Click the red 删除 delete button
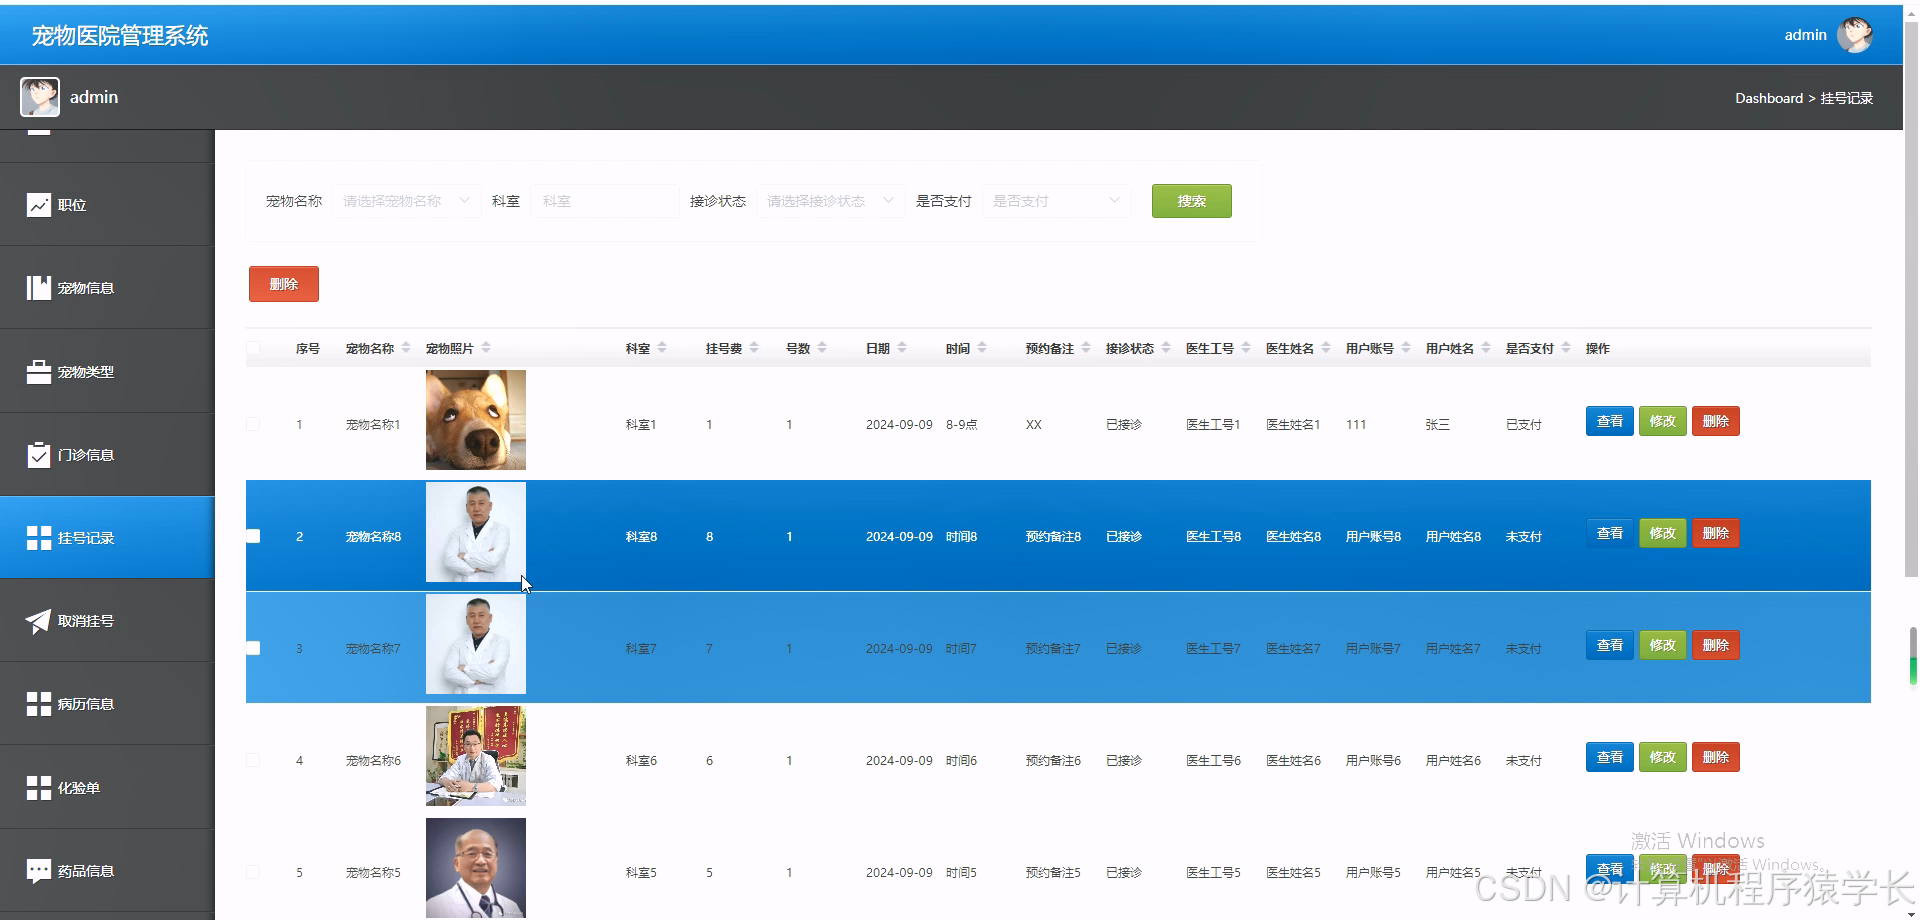1920x920 pixels. (283, 283)
